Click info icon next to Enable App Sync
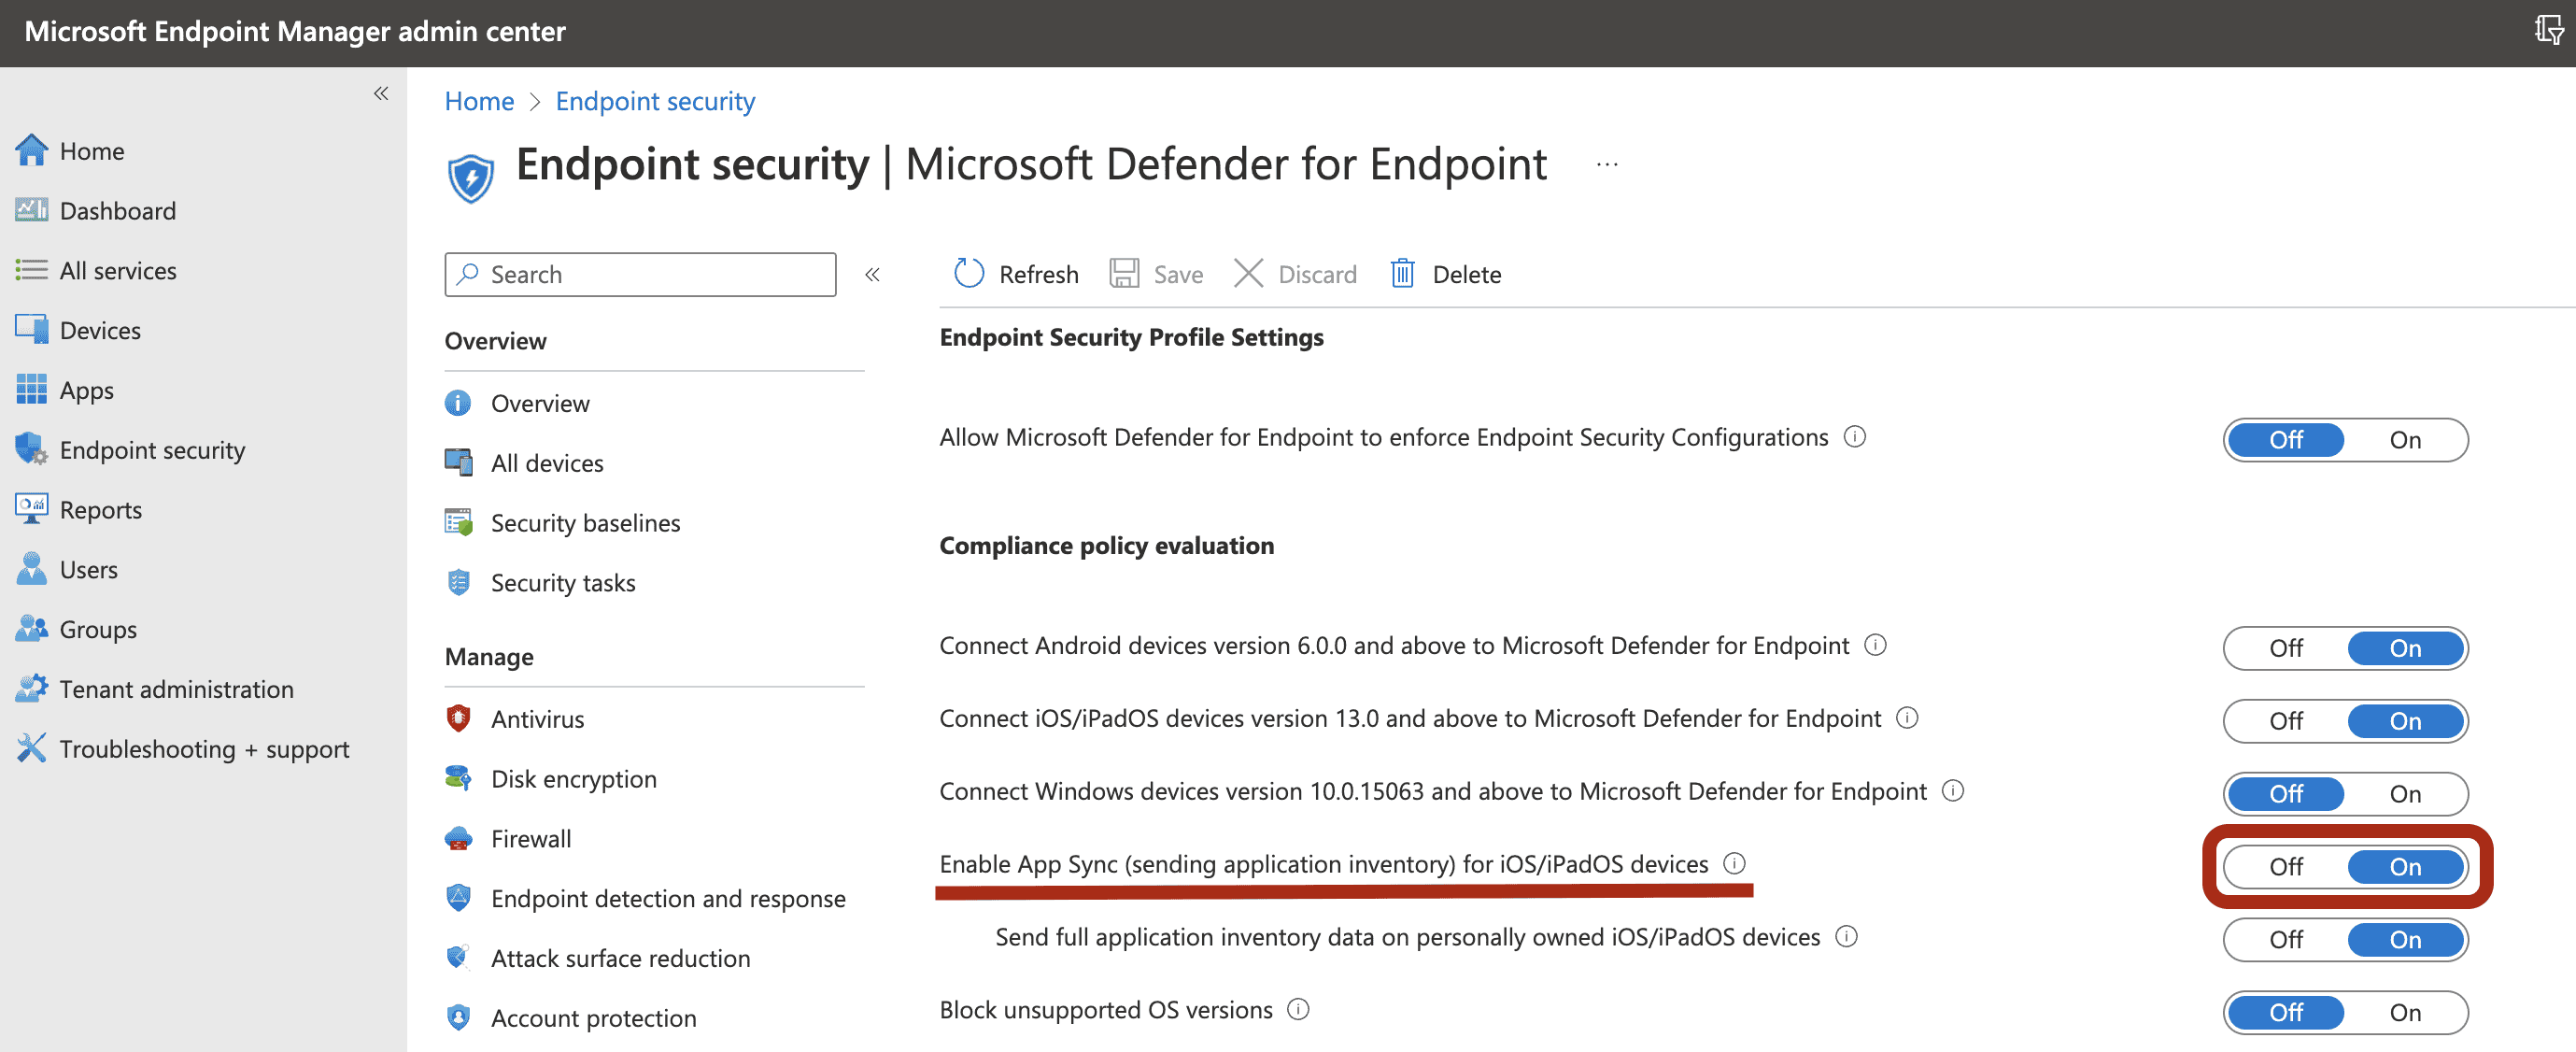The height and width of the screenshot is (1052, 2576). pos(1735,863)
